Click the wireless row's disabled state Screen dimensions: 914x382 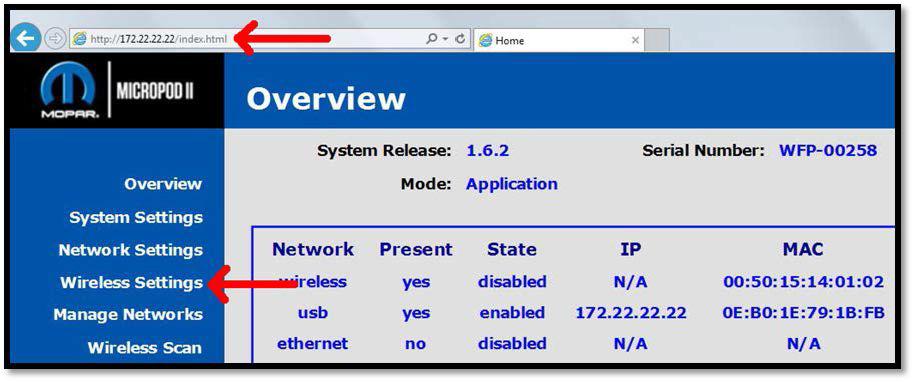(x=512, y=282)
